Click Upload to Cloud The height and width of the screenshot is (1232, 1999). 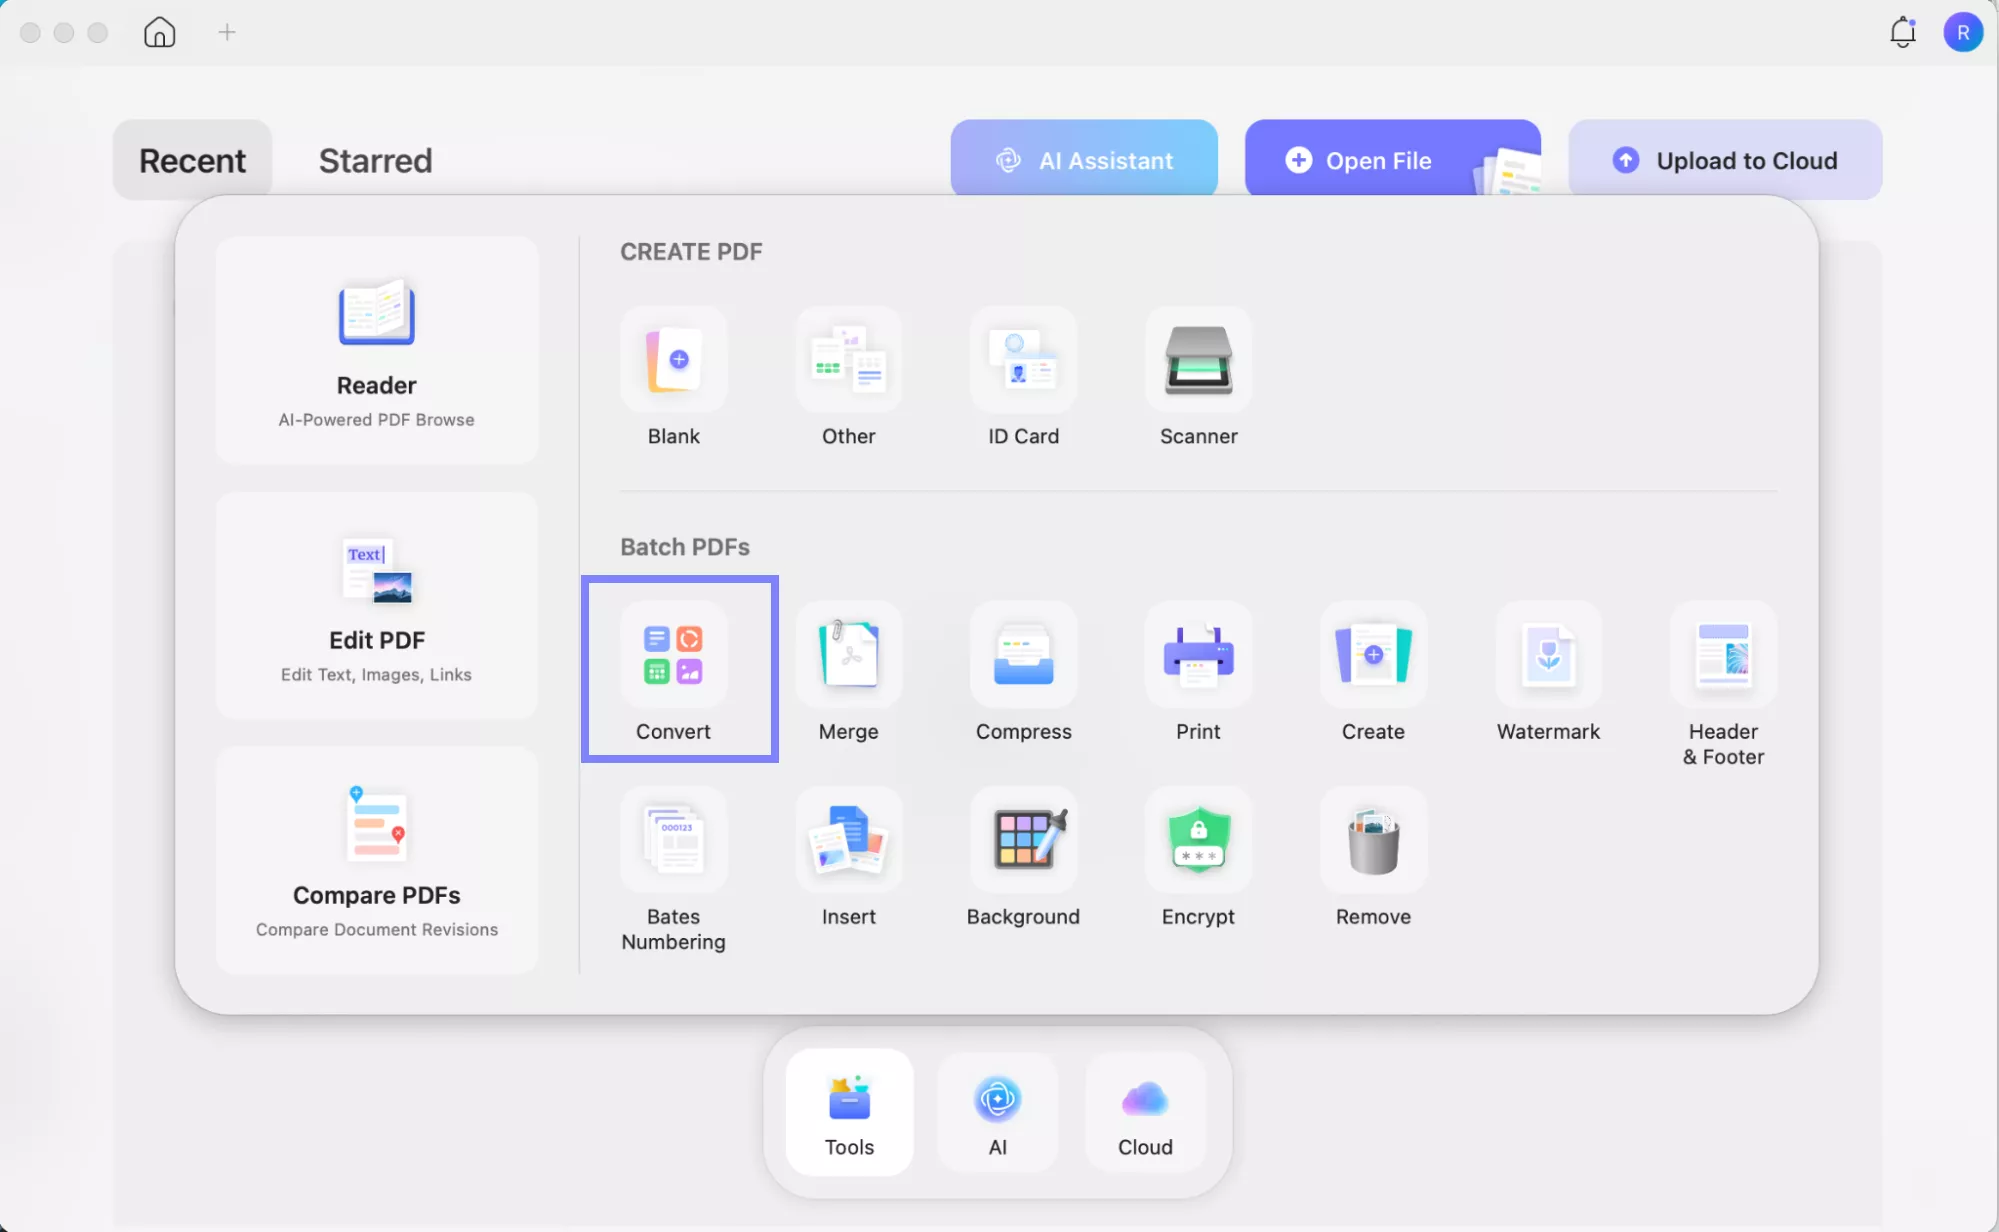1724,160
